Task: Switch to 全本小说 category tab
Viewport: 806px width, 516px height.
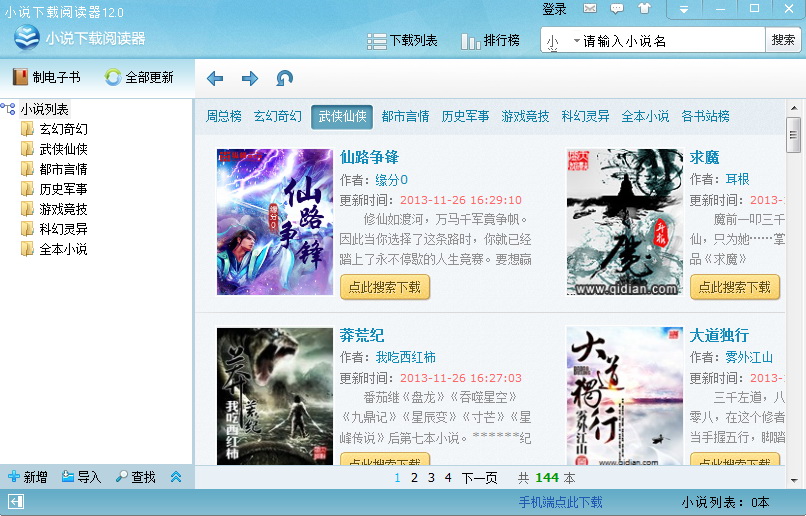Action: (645, 116)
